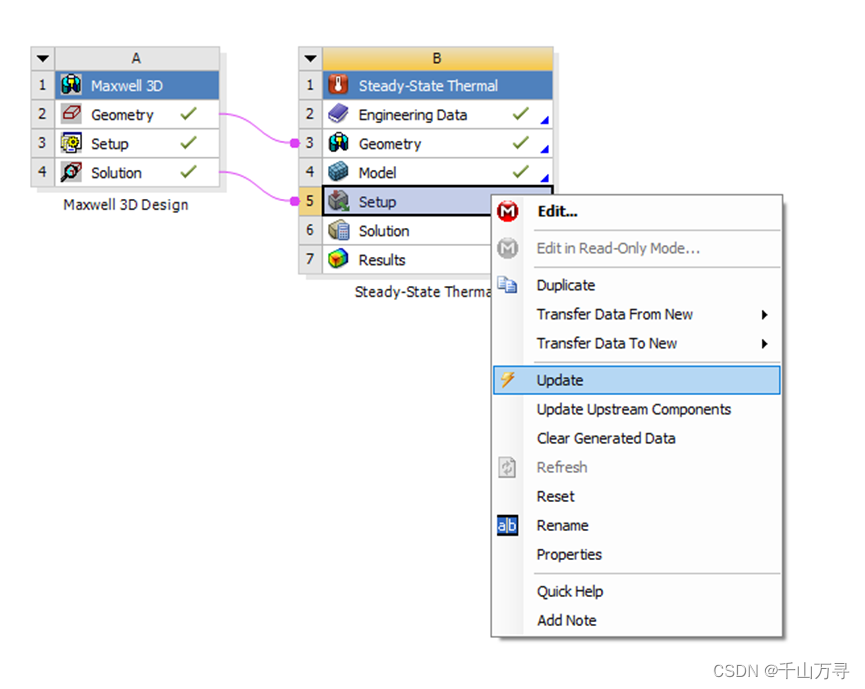Click the lightning bolt Update icon
This screenshot has width=865, height=689.
(x=508, y=380)
